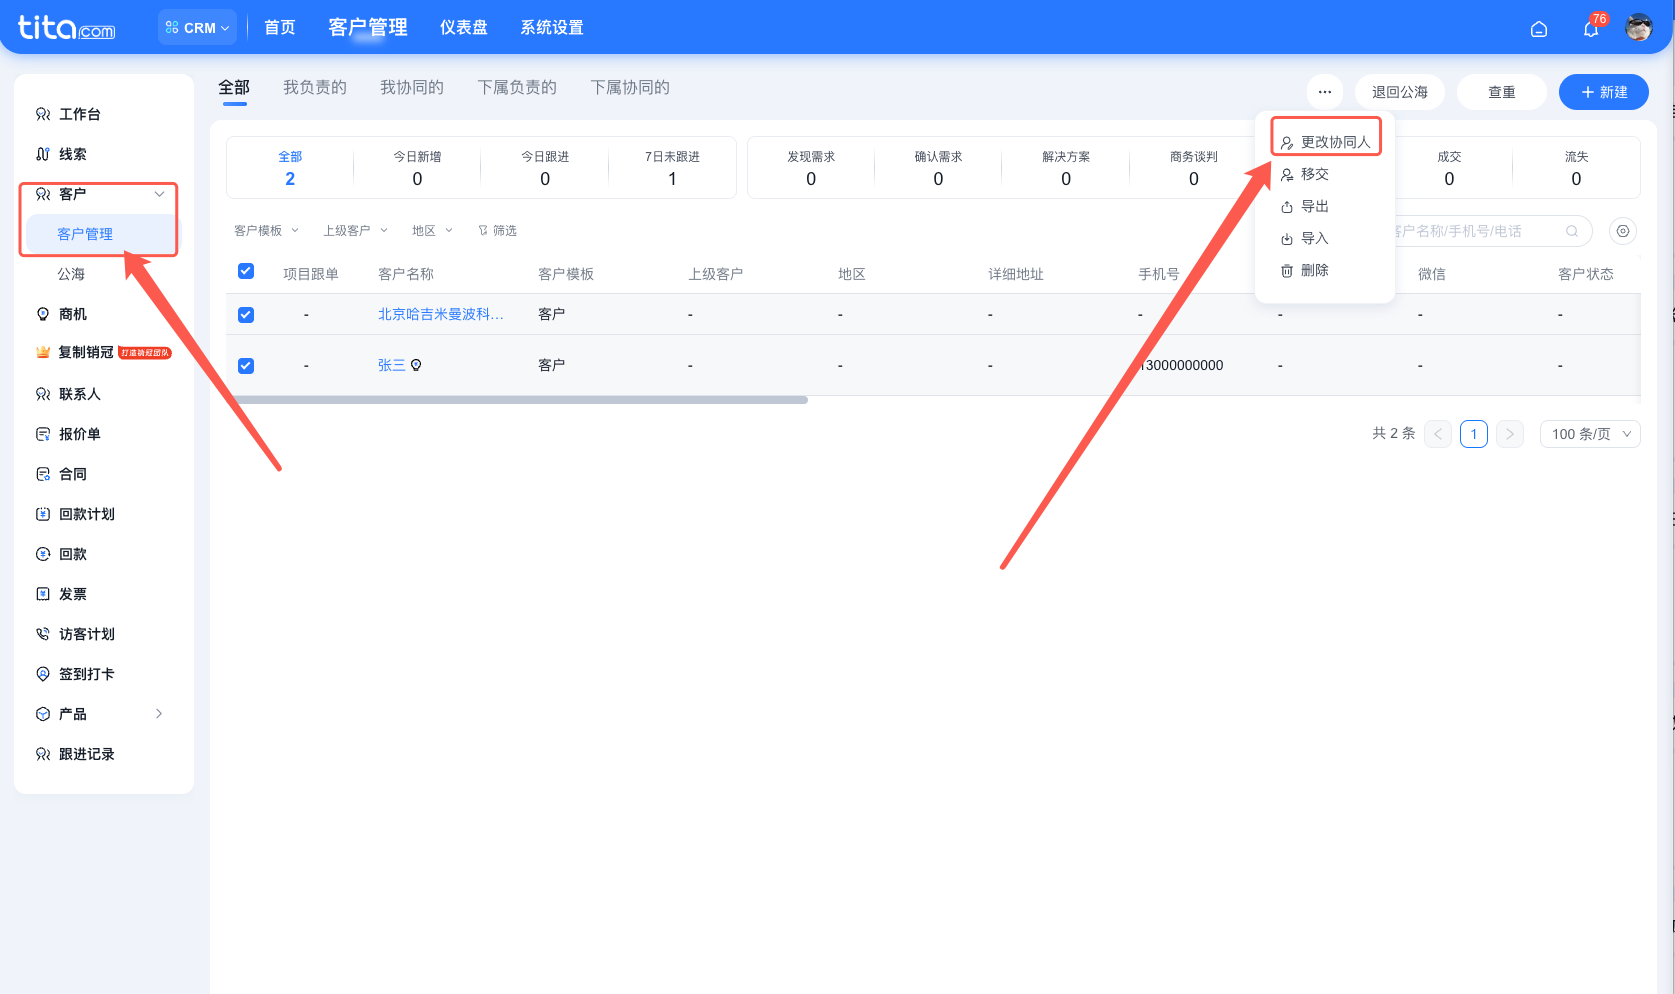
Task: Open the 上级客户 filter dropdown
Action: click(355, 231)
